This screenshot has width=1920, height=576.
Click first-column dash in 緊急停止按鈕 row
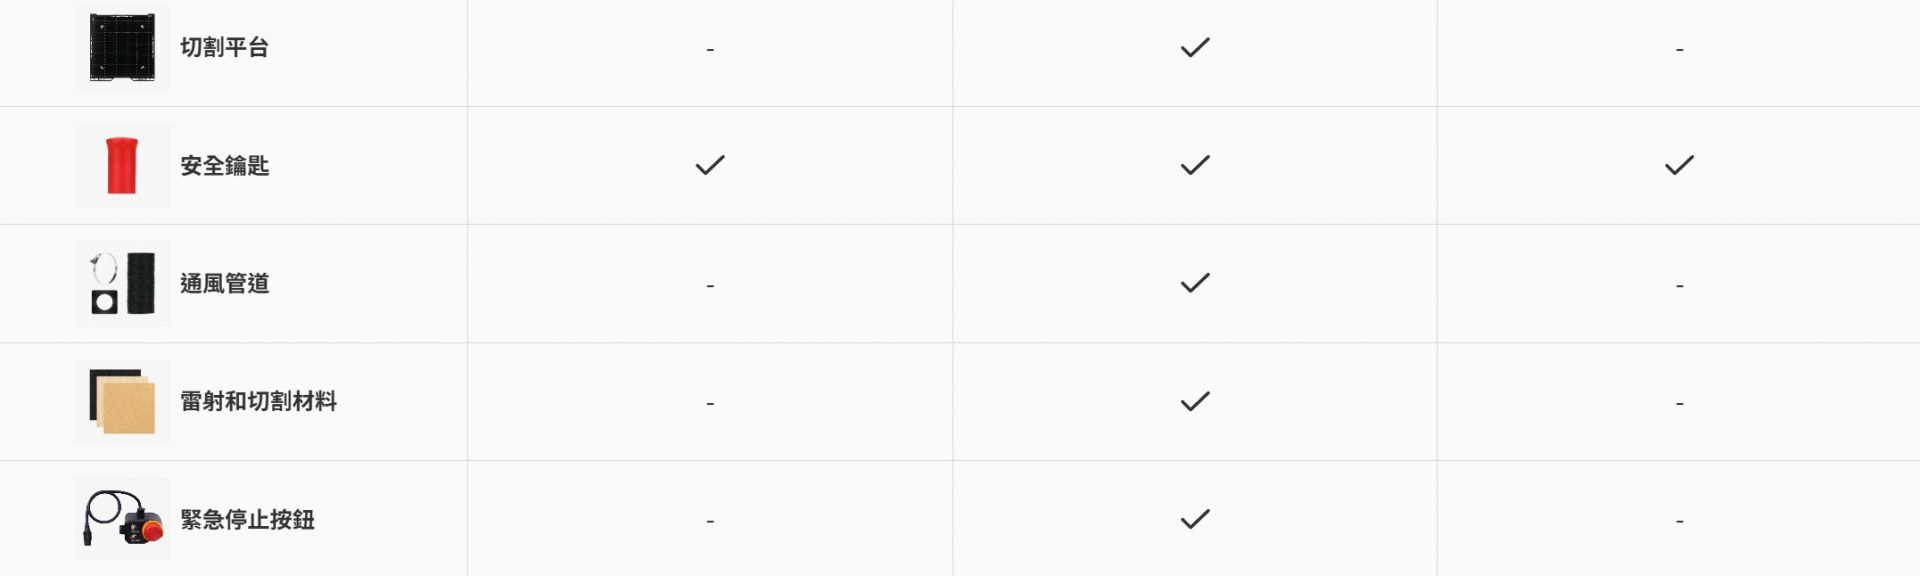[710, 521]
